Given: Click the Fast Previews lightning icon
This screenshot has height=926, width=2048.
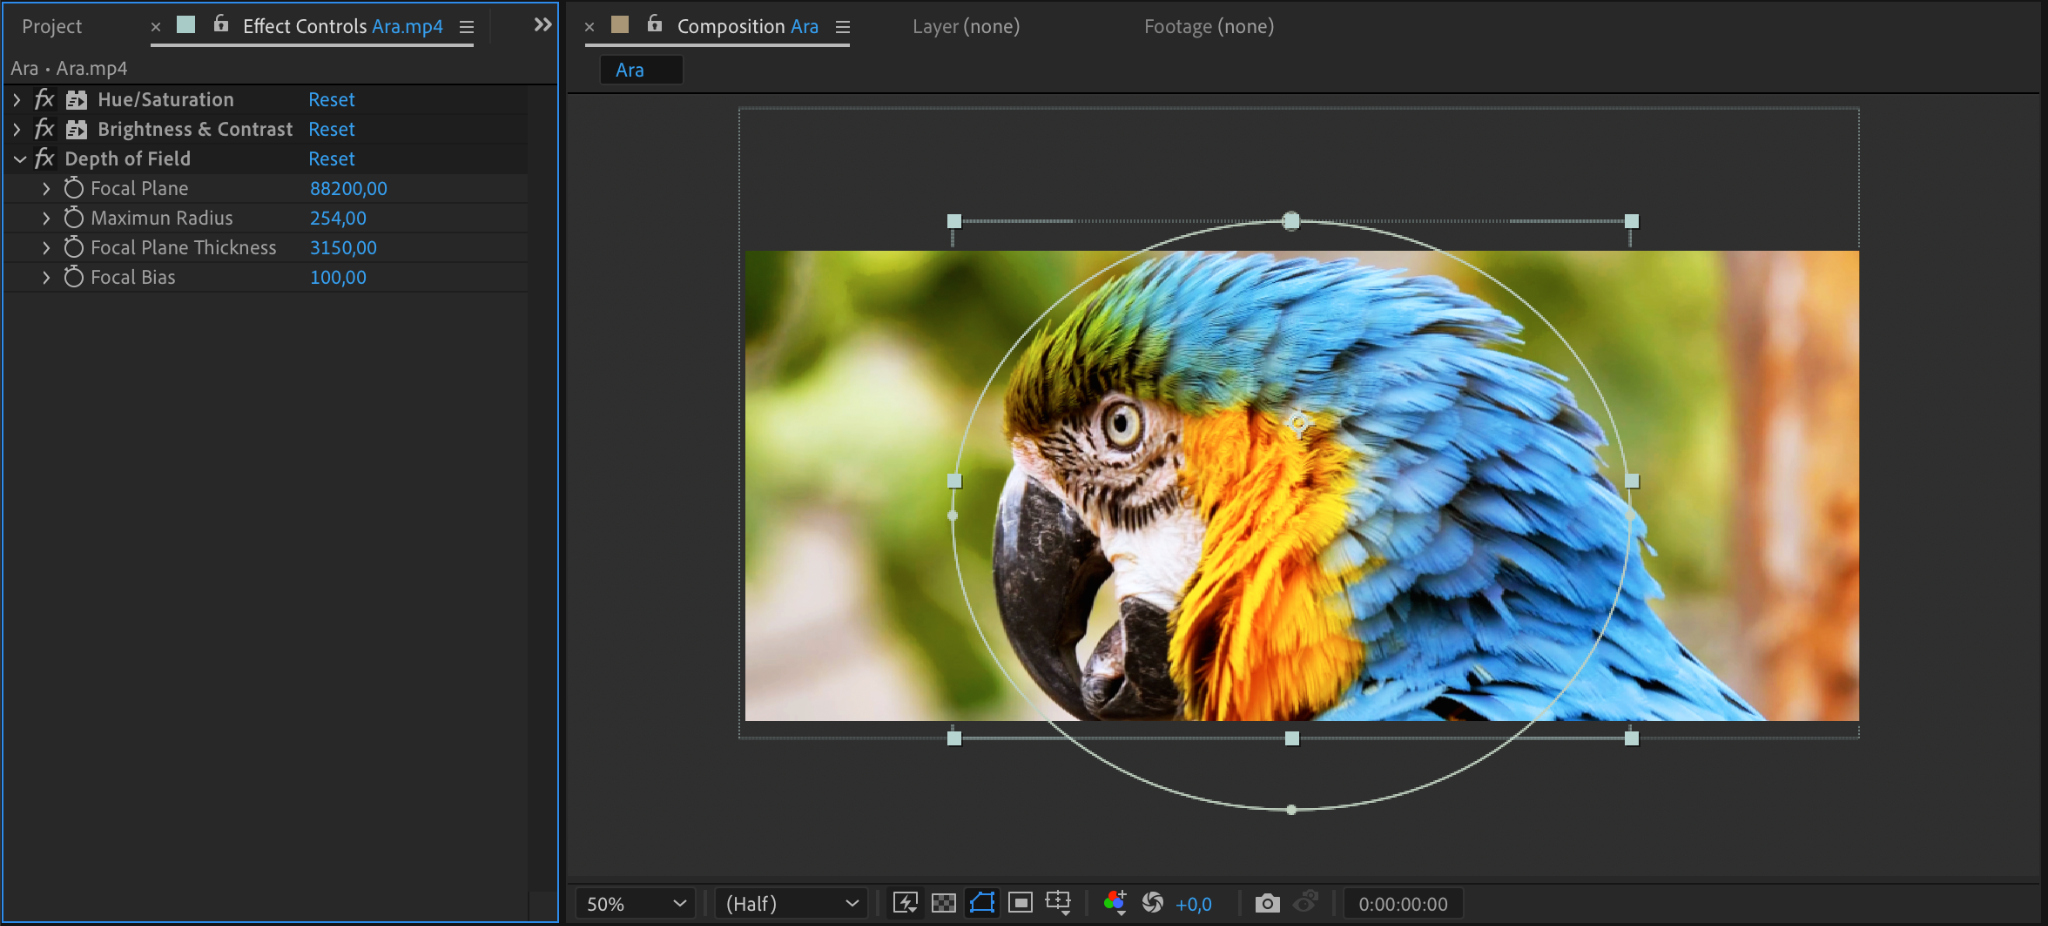Looking at the screenshot, I should click(x=905, y=903).
